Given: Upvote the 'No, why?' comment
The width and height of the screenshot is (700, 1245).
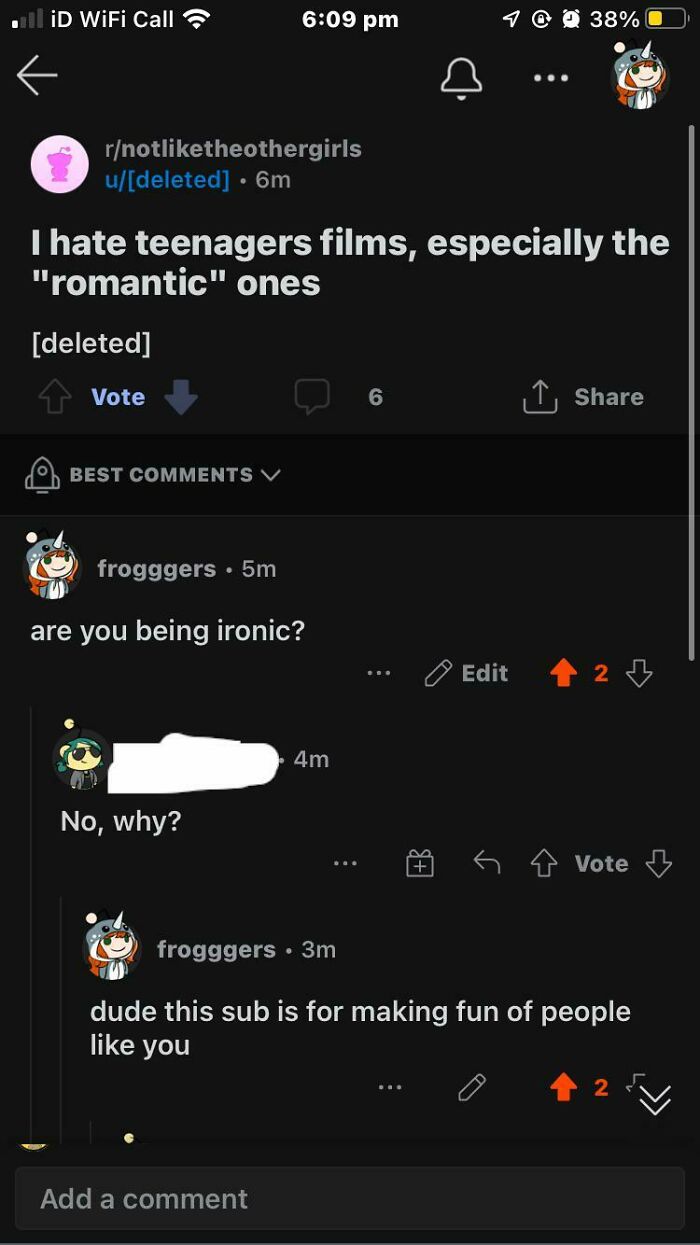Looking at the screenshot, I should click(545, 863).
